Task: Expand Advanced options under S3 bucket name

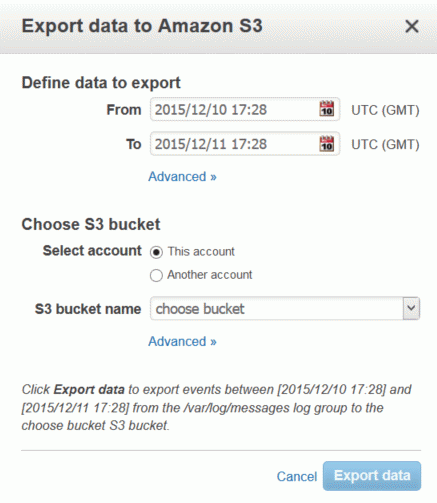Action: (x=182, y=341)
